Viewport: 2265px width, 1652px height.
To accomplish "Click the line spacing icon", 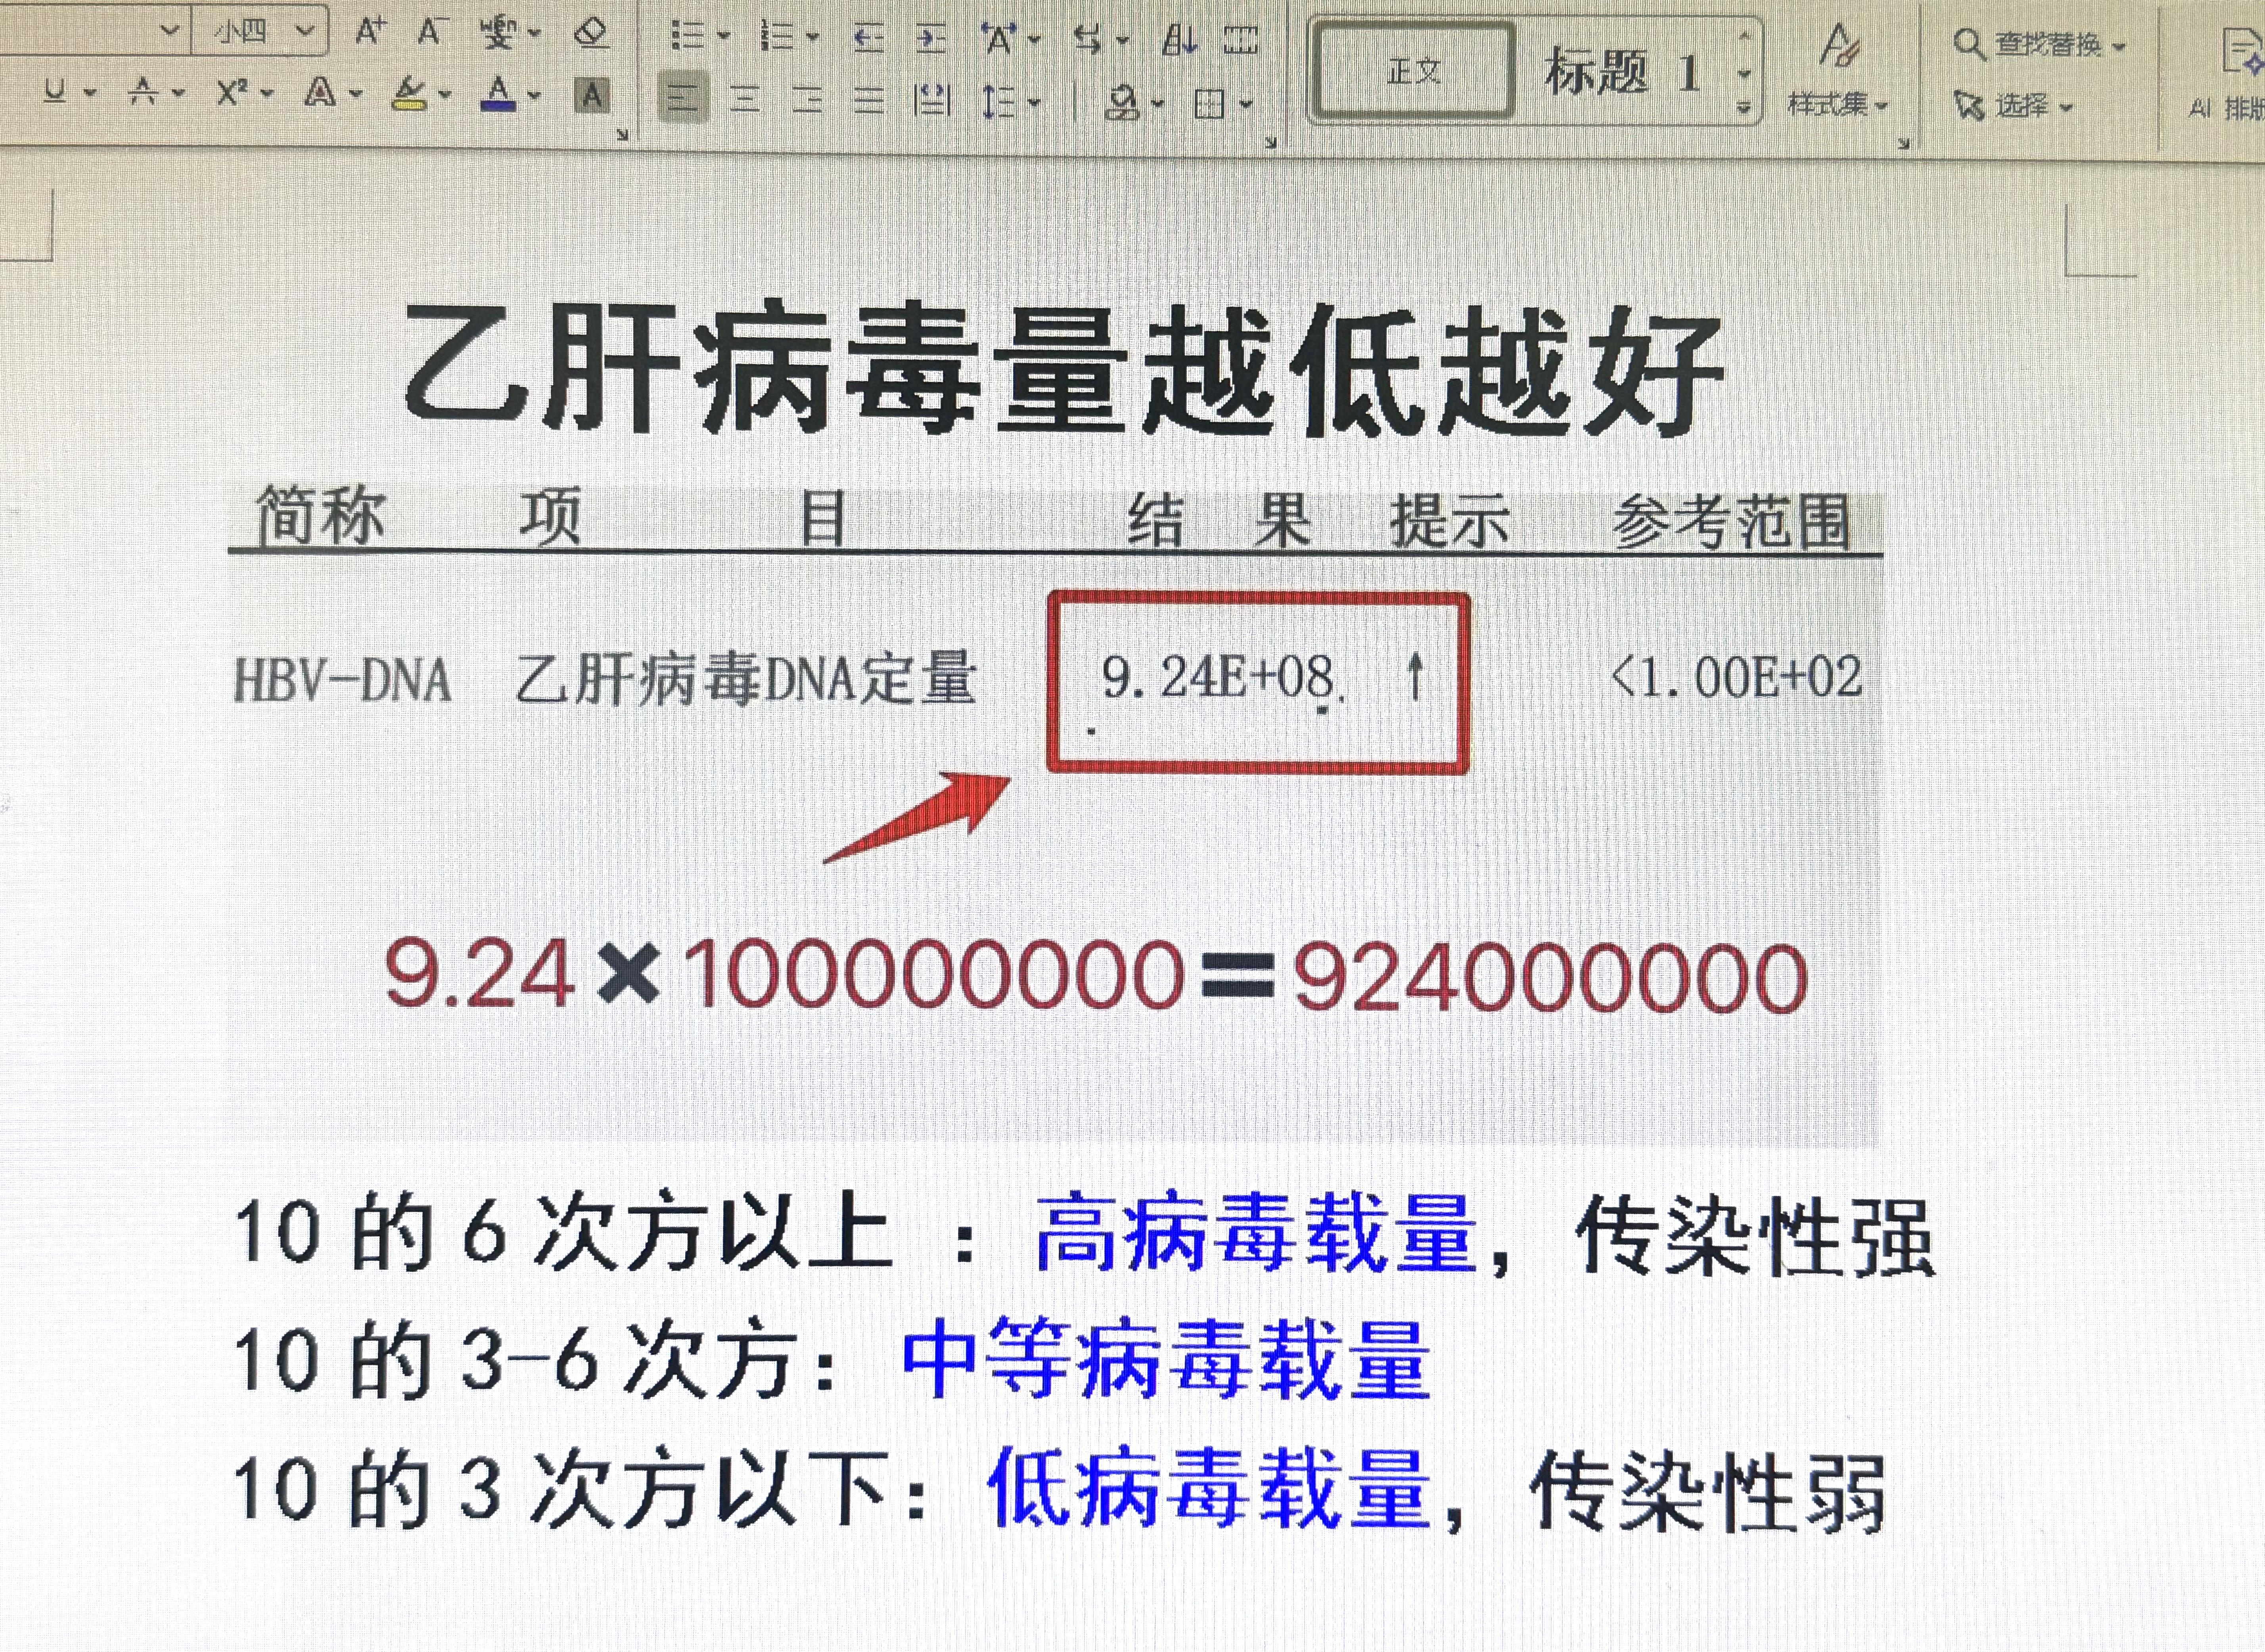I will pos(999,101).
